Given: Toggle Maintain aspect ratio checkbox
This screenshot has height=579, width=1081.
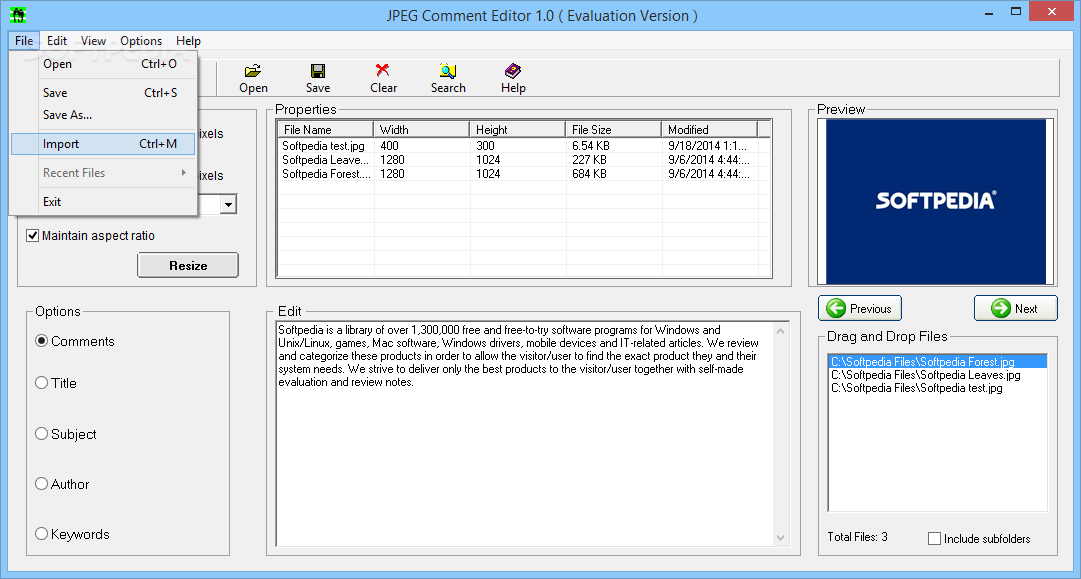Looking at the screenshot, I should (32, 236).
